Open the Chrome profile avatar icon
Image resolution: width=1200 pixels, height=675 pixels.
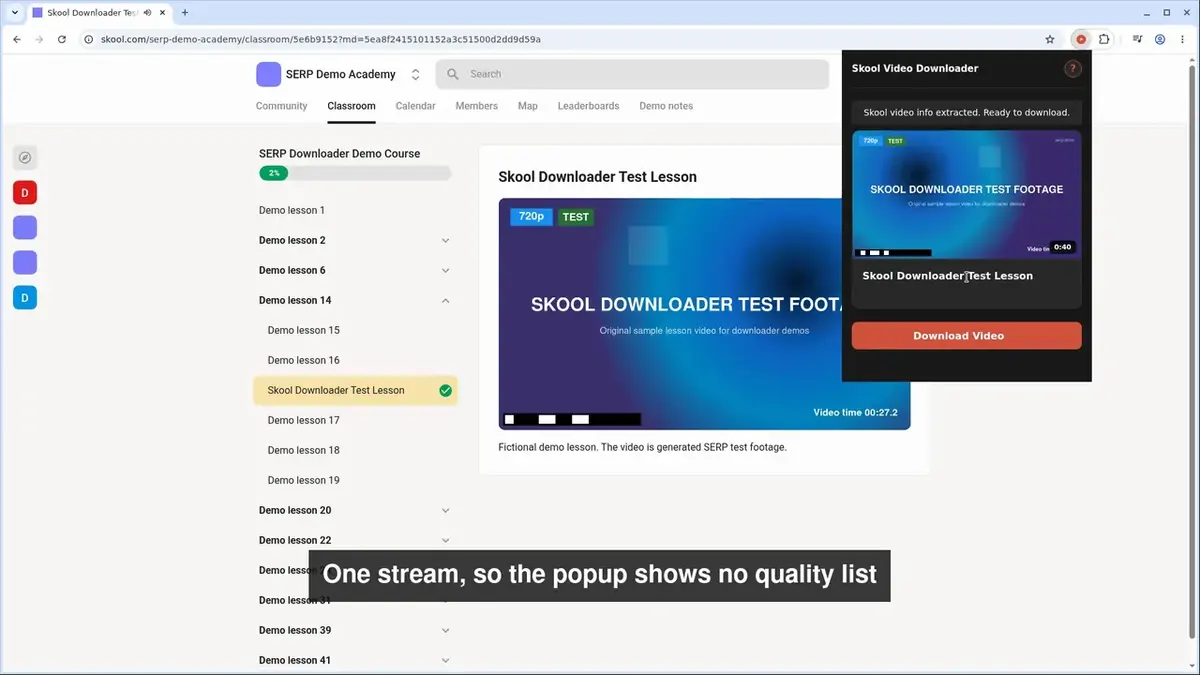(1160, 39)
